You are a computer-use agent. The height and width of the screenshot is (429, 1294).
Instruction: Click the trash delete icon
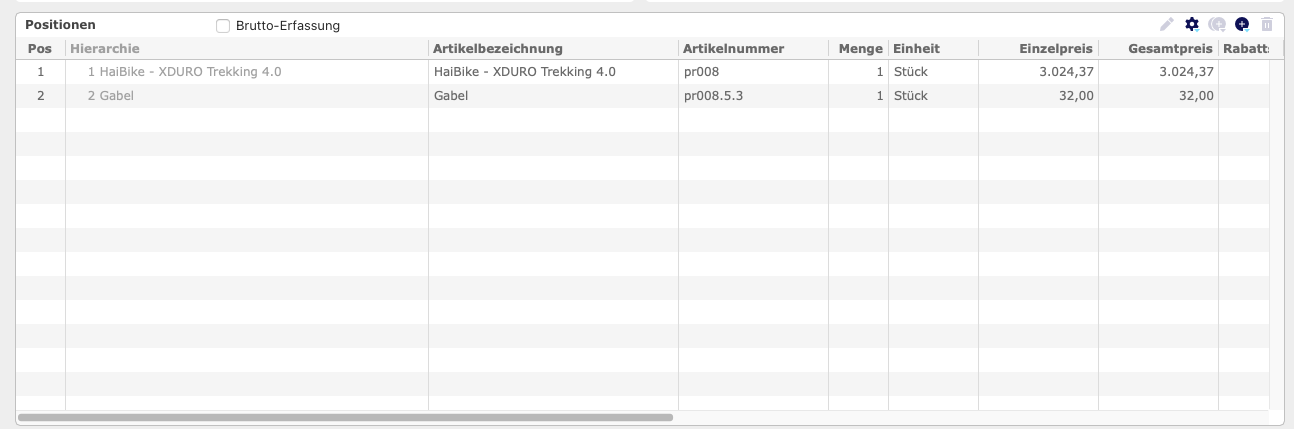point(1267,24)
